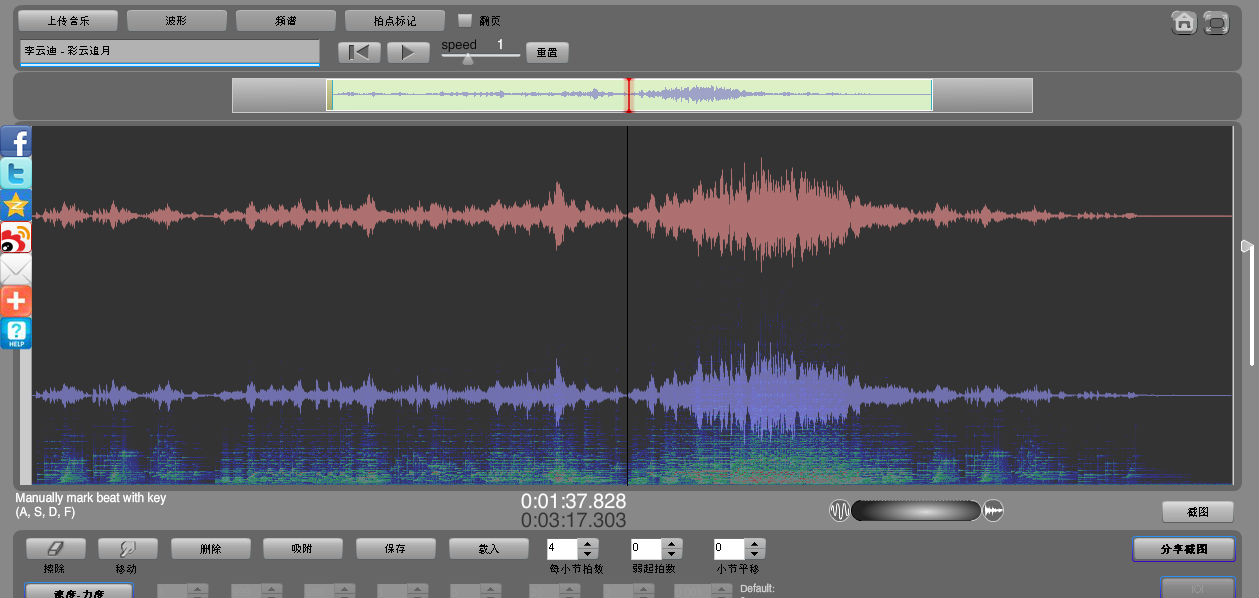Switch to the 波形 waveform view
This screenshot has height=598, width=1259.
click(x=176, y=21)
